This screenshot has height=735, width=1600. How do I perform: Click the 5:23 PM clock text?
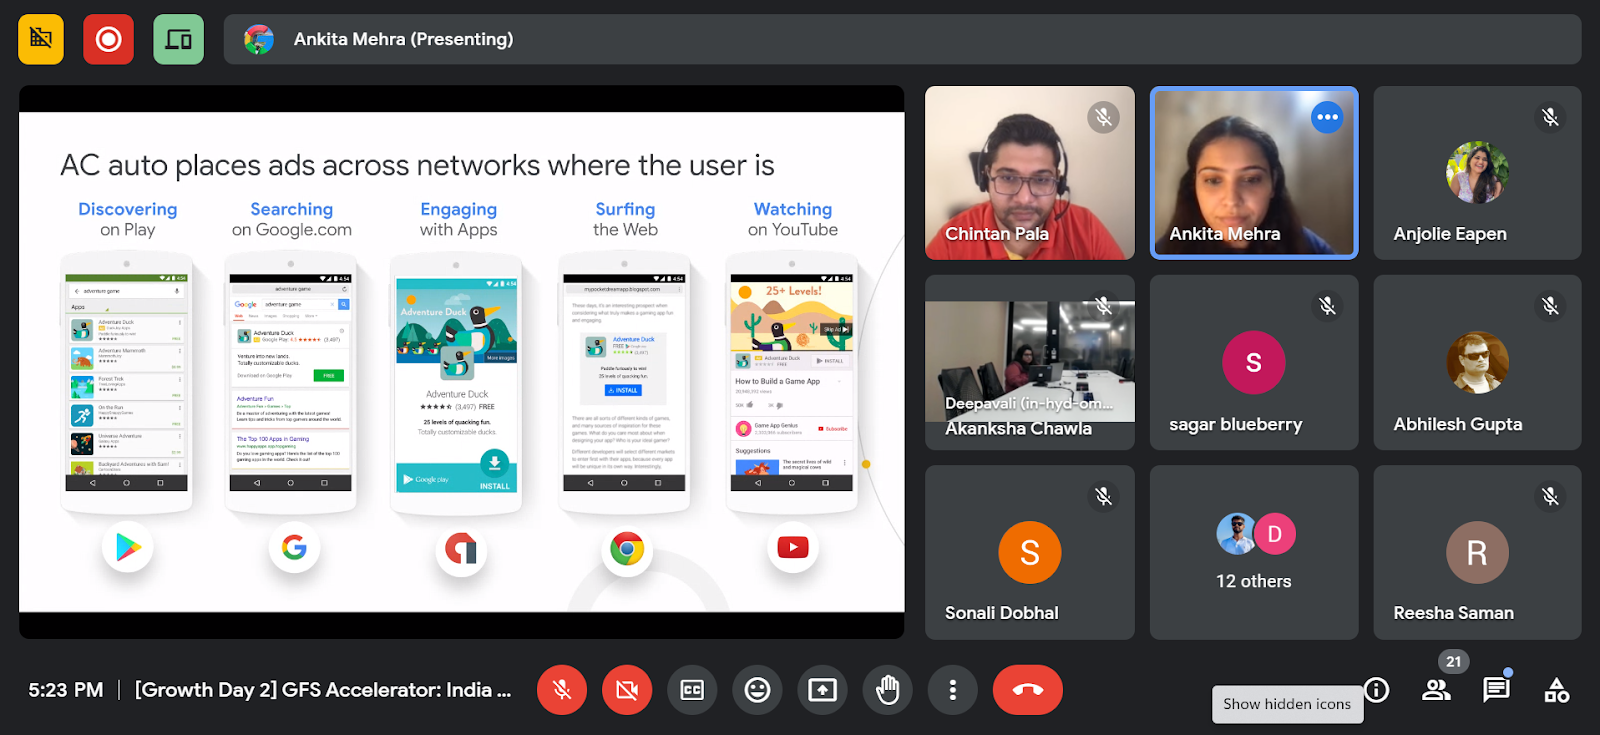click(x=66, y=690)
